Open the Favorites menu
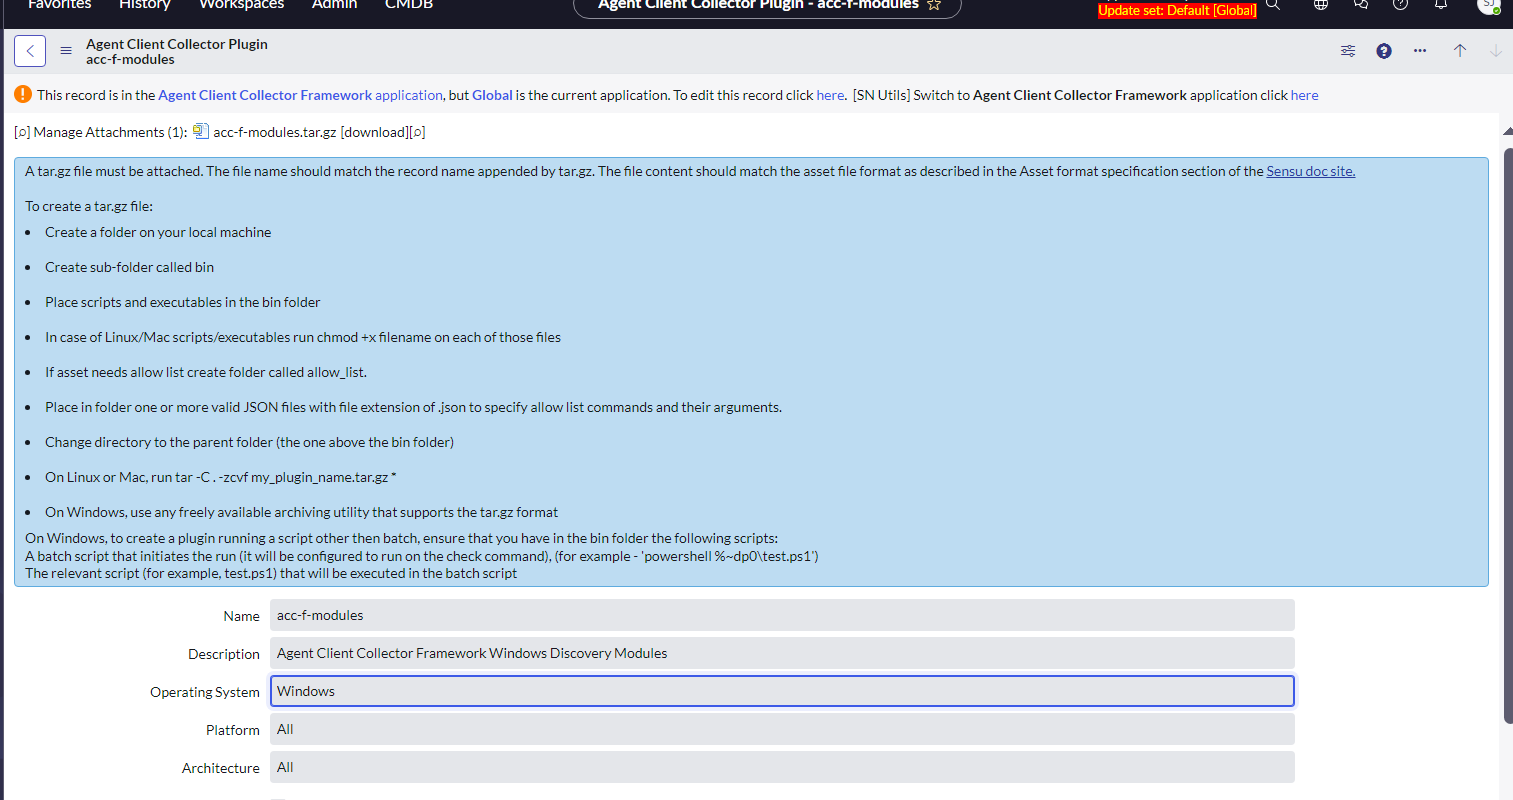This screenshot has width=1513, height=800. [x=59, y=5]
